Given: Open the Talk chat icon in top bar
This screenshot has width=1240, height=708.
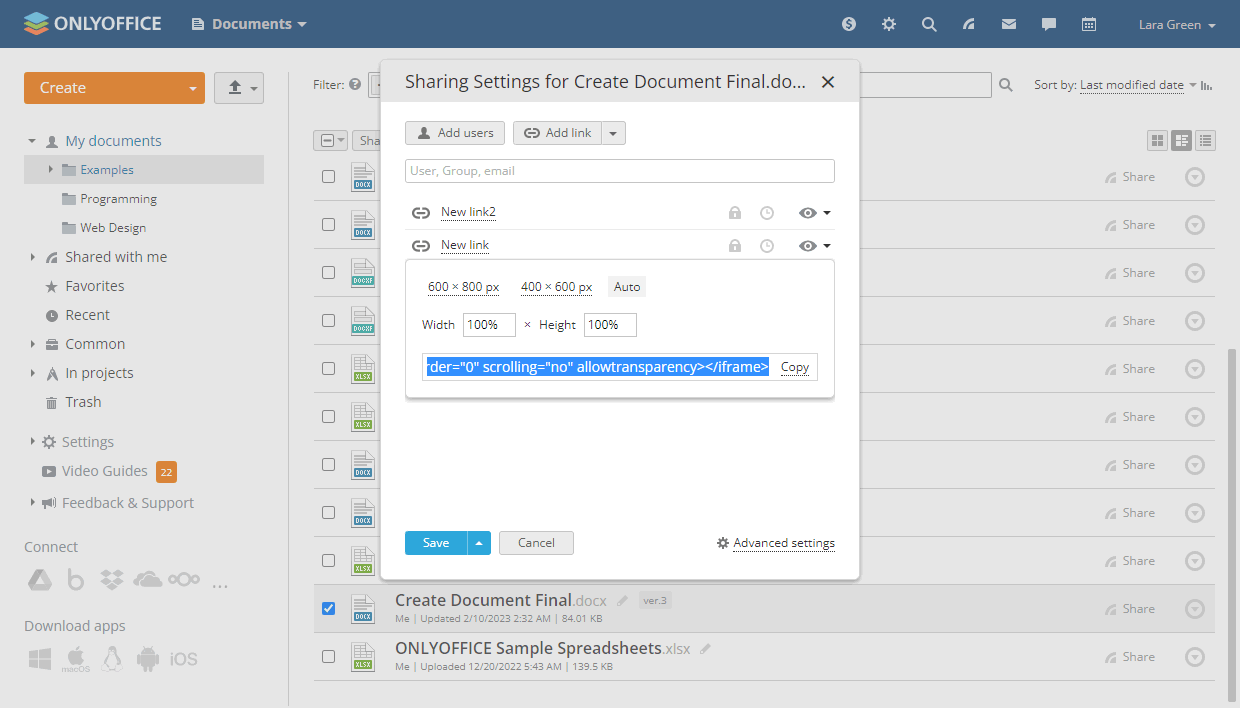Looking at the screenshot, I should (1048, 23).
